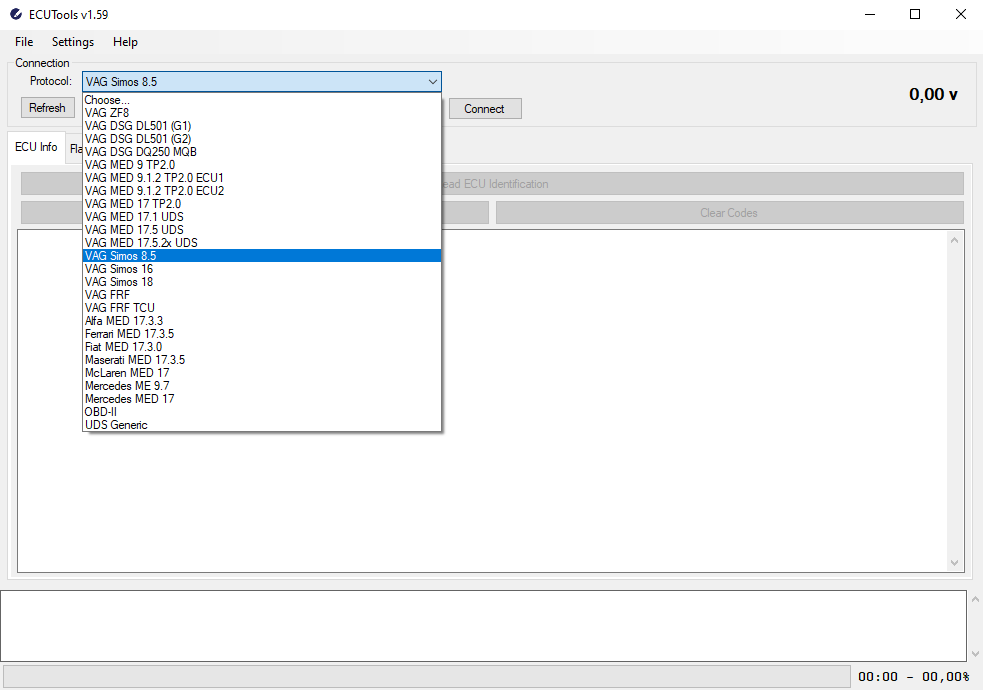Select Ferrari MED 17.3.5 protocol
This screenshot has height=690, width=983.
click(262, 334)
